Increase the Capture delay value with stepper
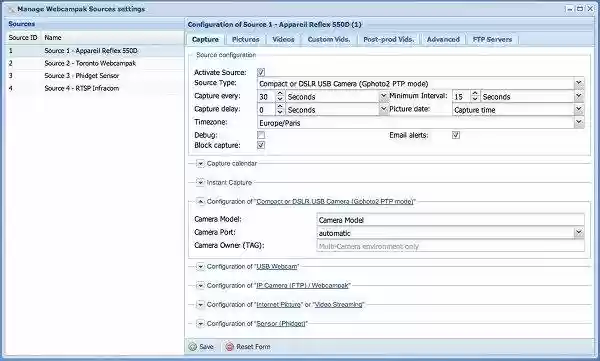 click(x=280, y=107)
